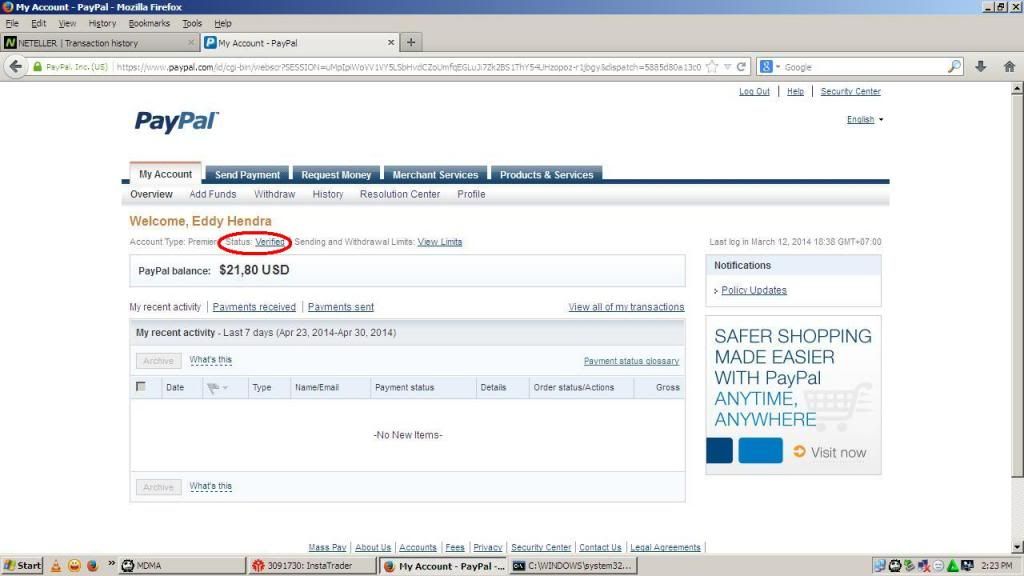Select the My Account - PayPal browser tab
This screenshot has height=576, width=1024.
pyautogui.click(x=299, y=43)
